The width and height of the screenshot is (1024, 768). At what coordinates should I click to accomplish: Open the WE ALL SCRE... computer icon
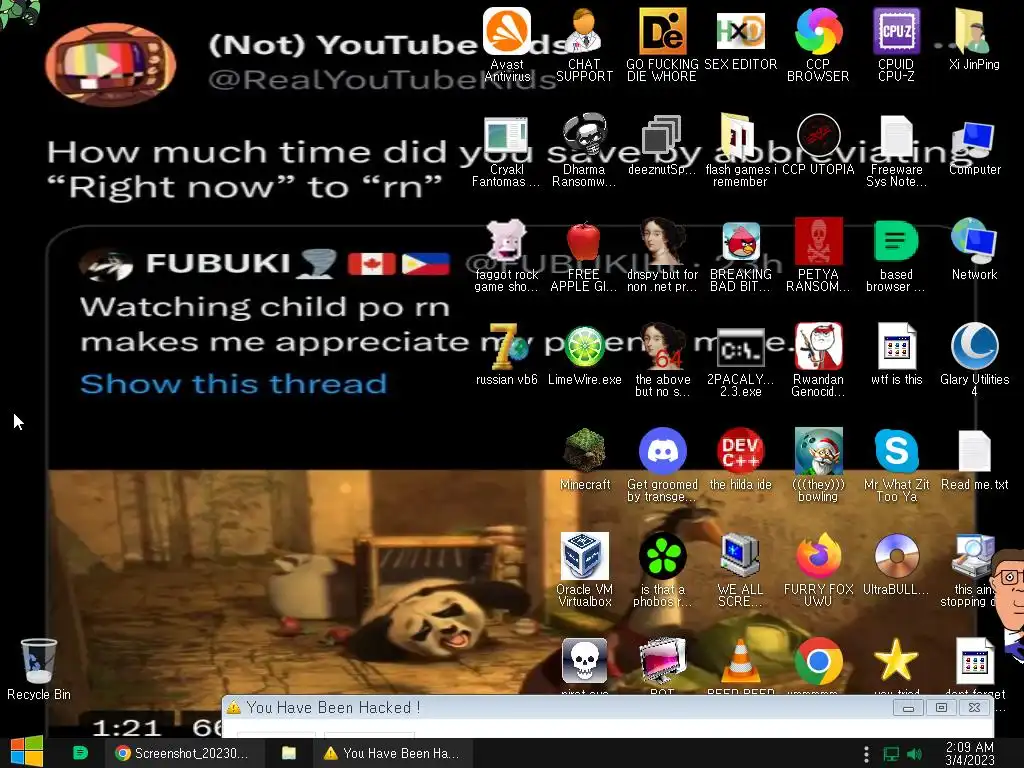coord(740,571)
